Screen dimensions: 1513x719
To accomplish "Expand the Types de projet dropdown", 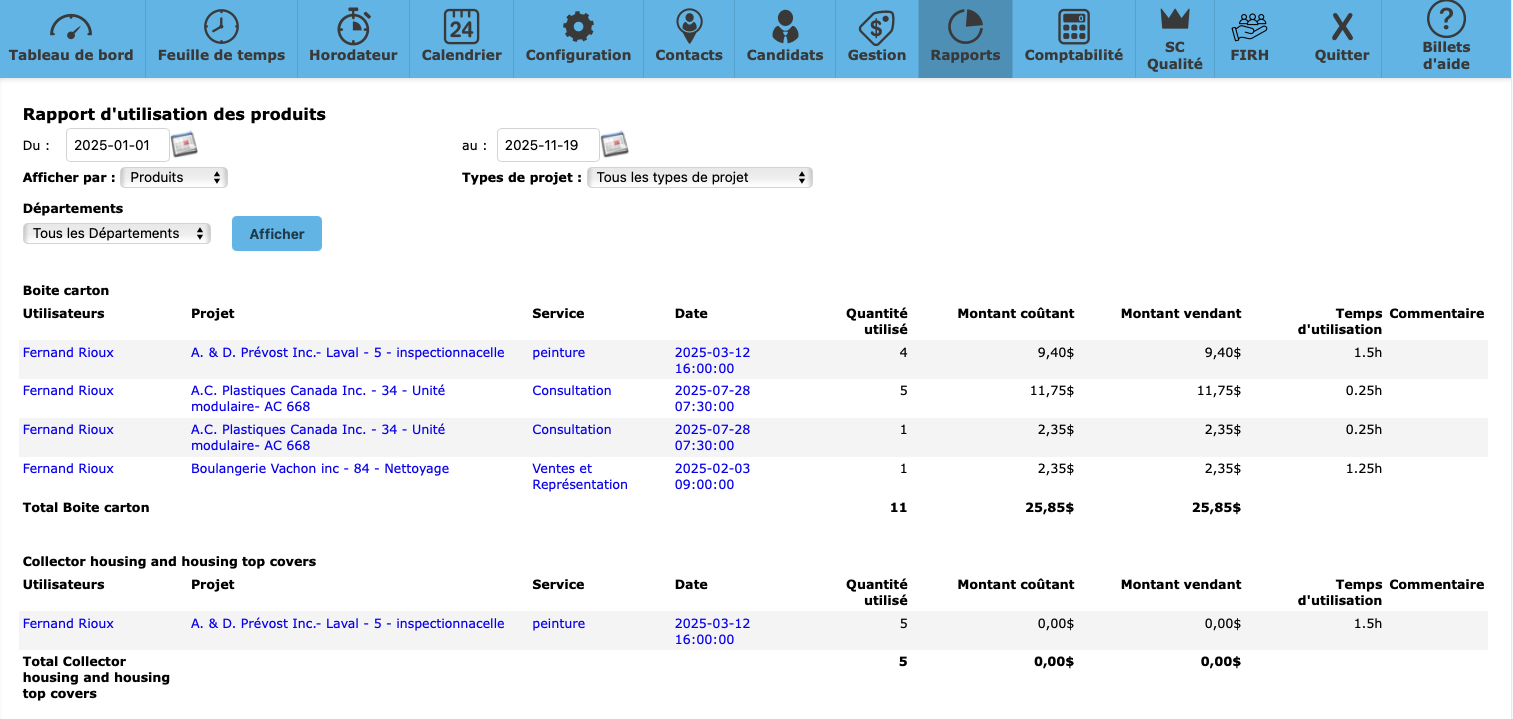I will tap(700, 177).
